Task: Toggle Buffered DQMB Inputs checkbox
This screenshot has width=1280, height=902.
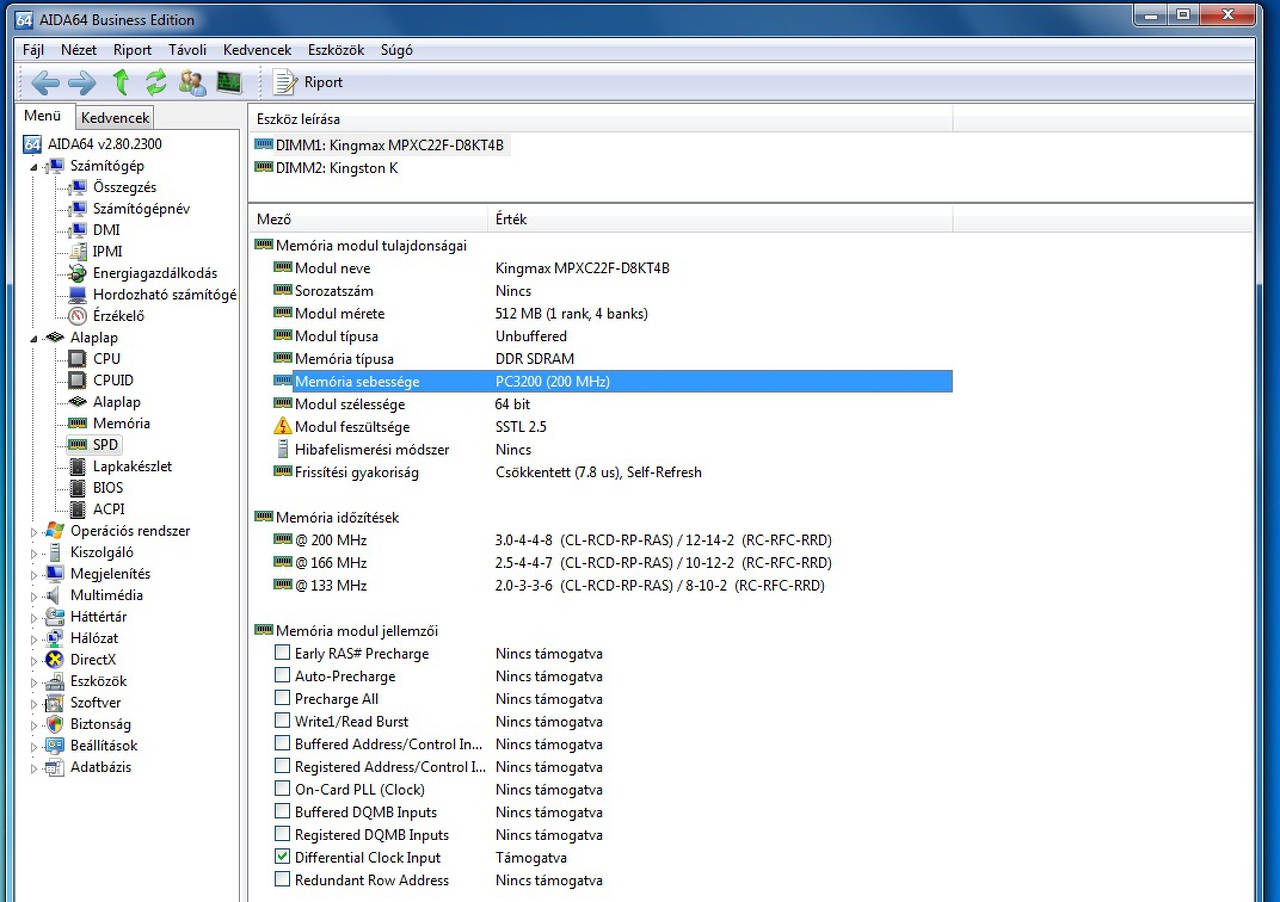Action: pos(282,812)
